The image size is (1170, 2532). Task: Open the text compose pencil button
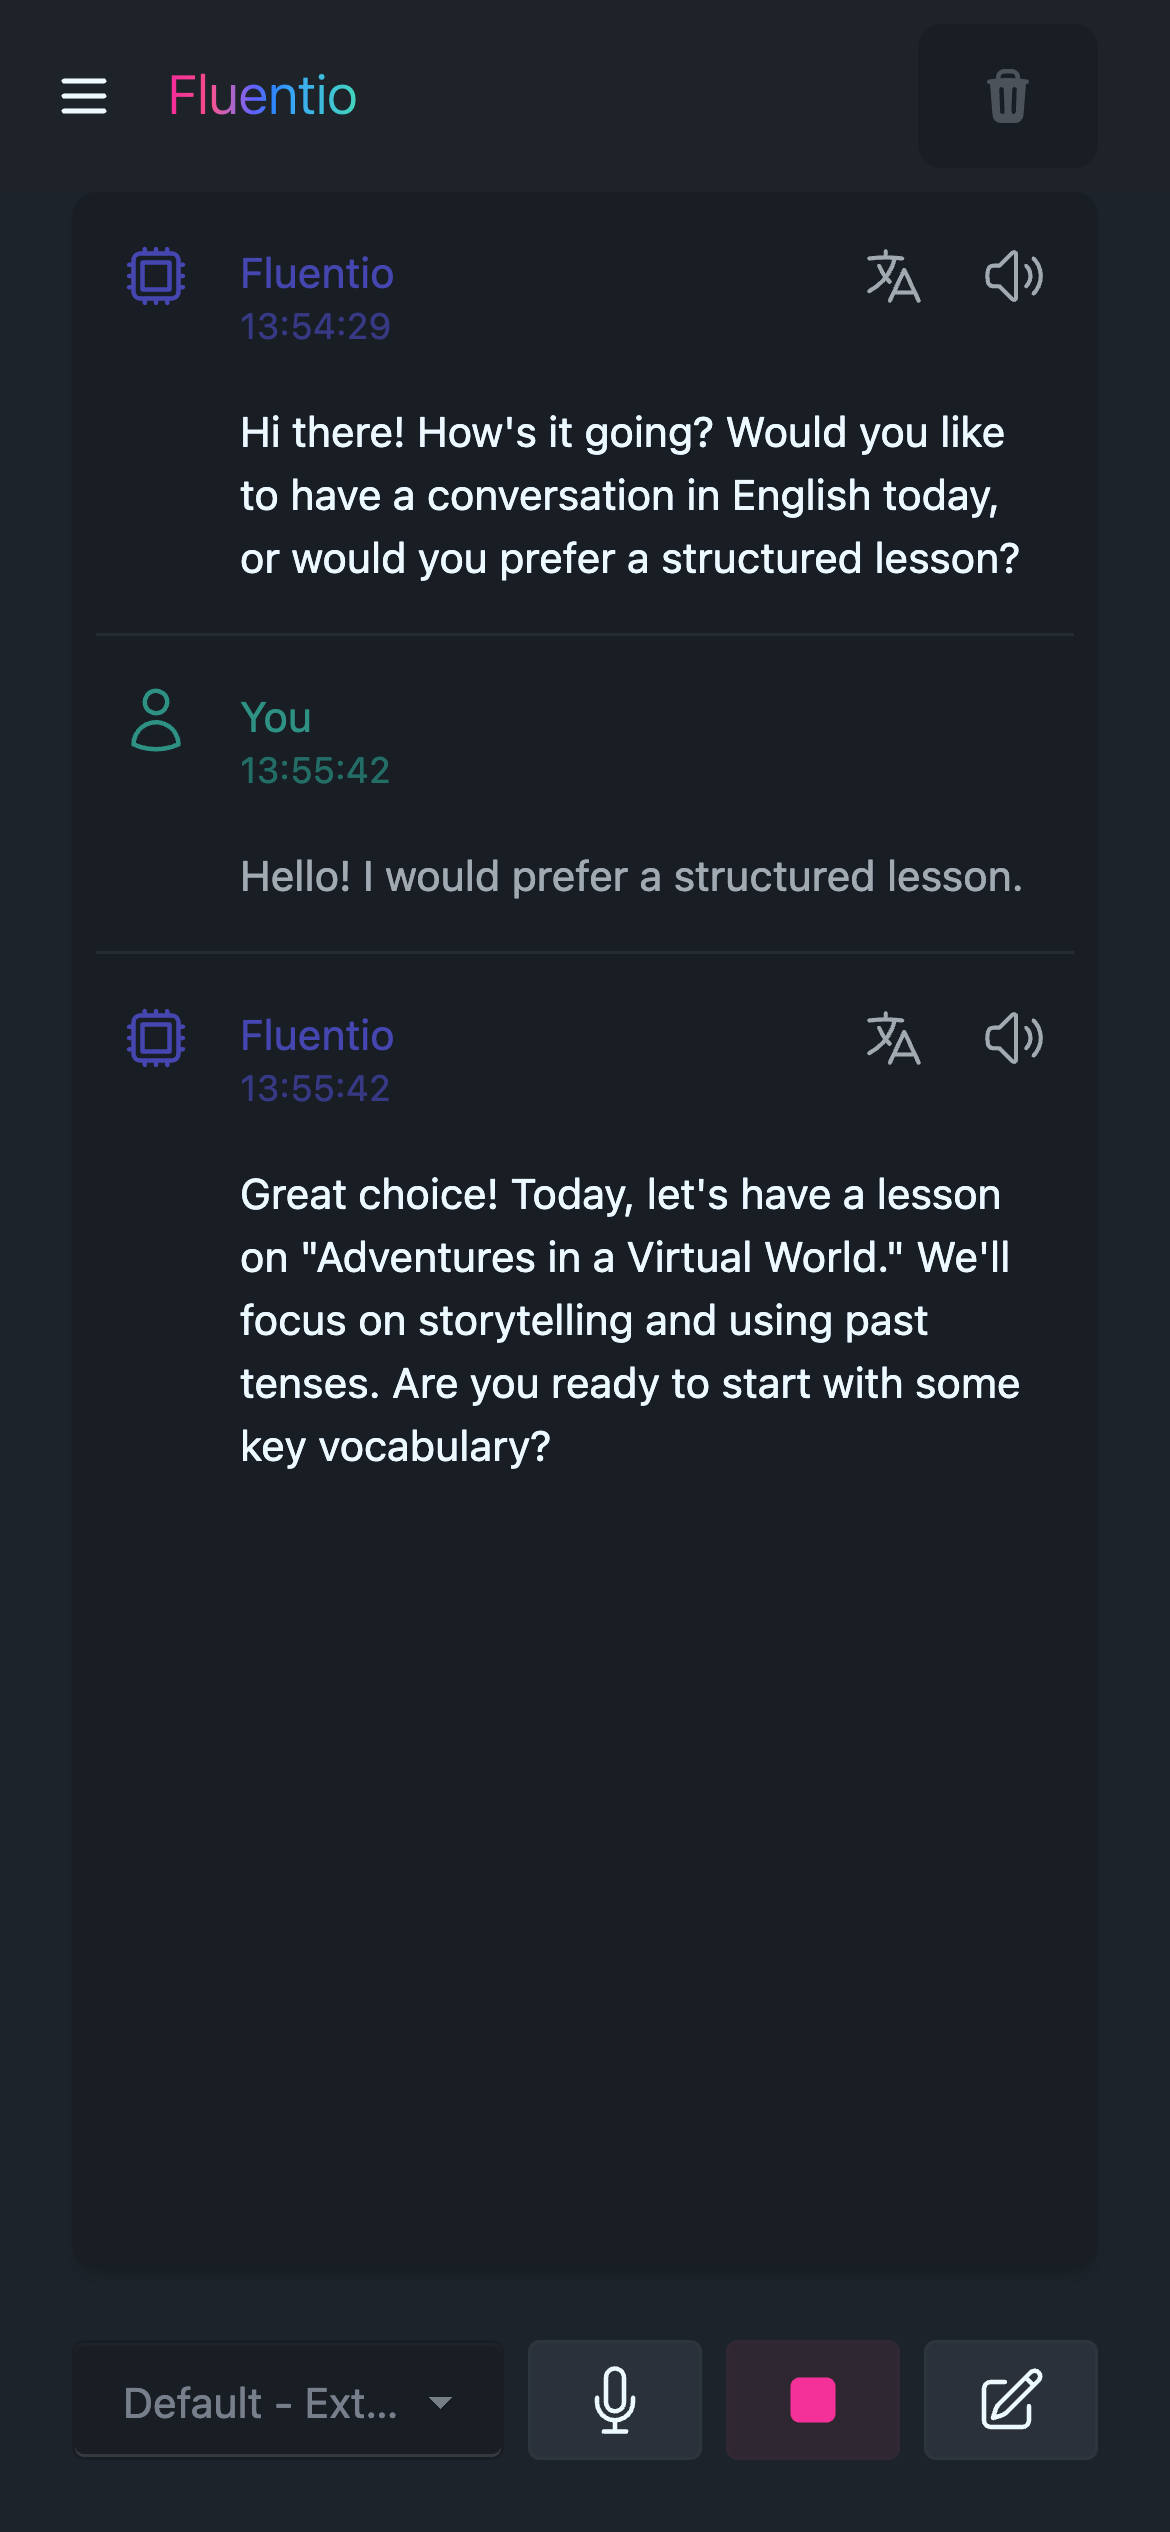pos(1011,2400)
